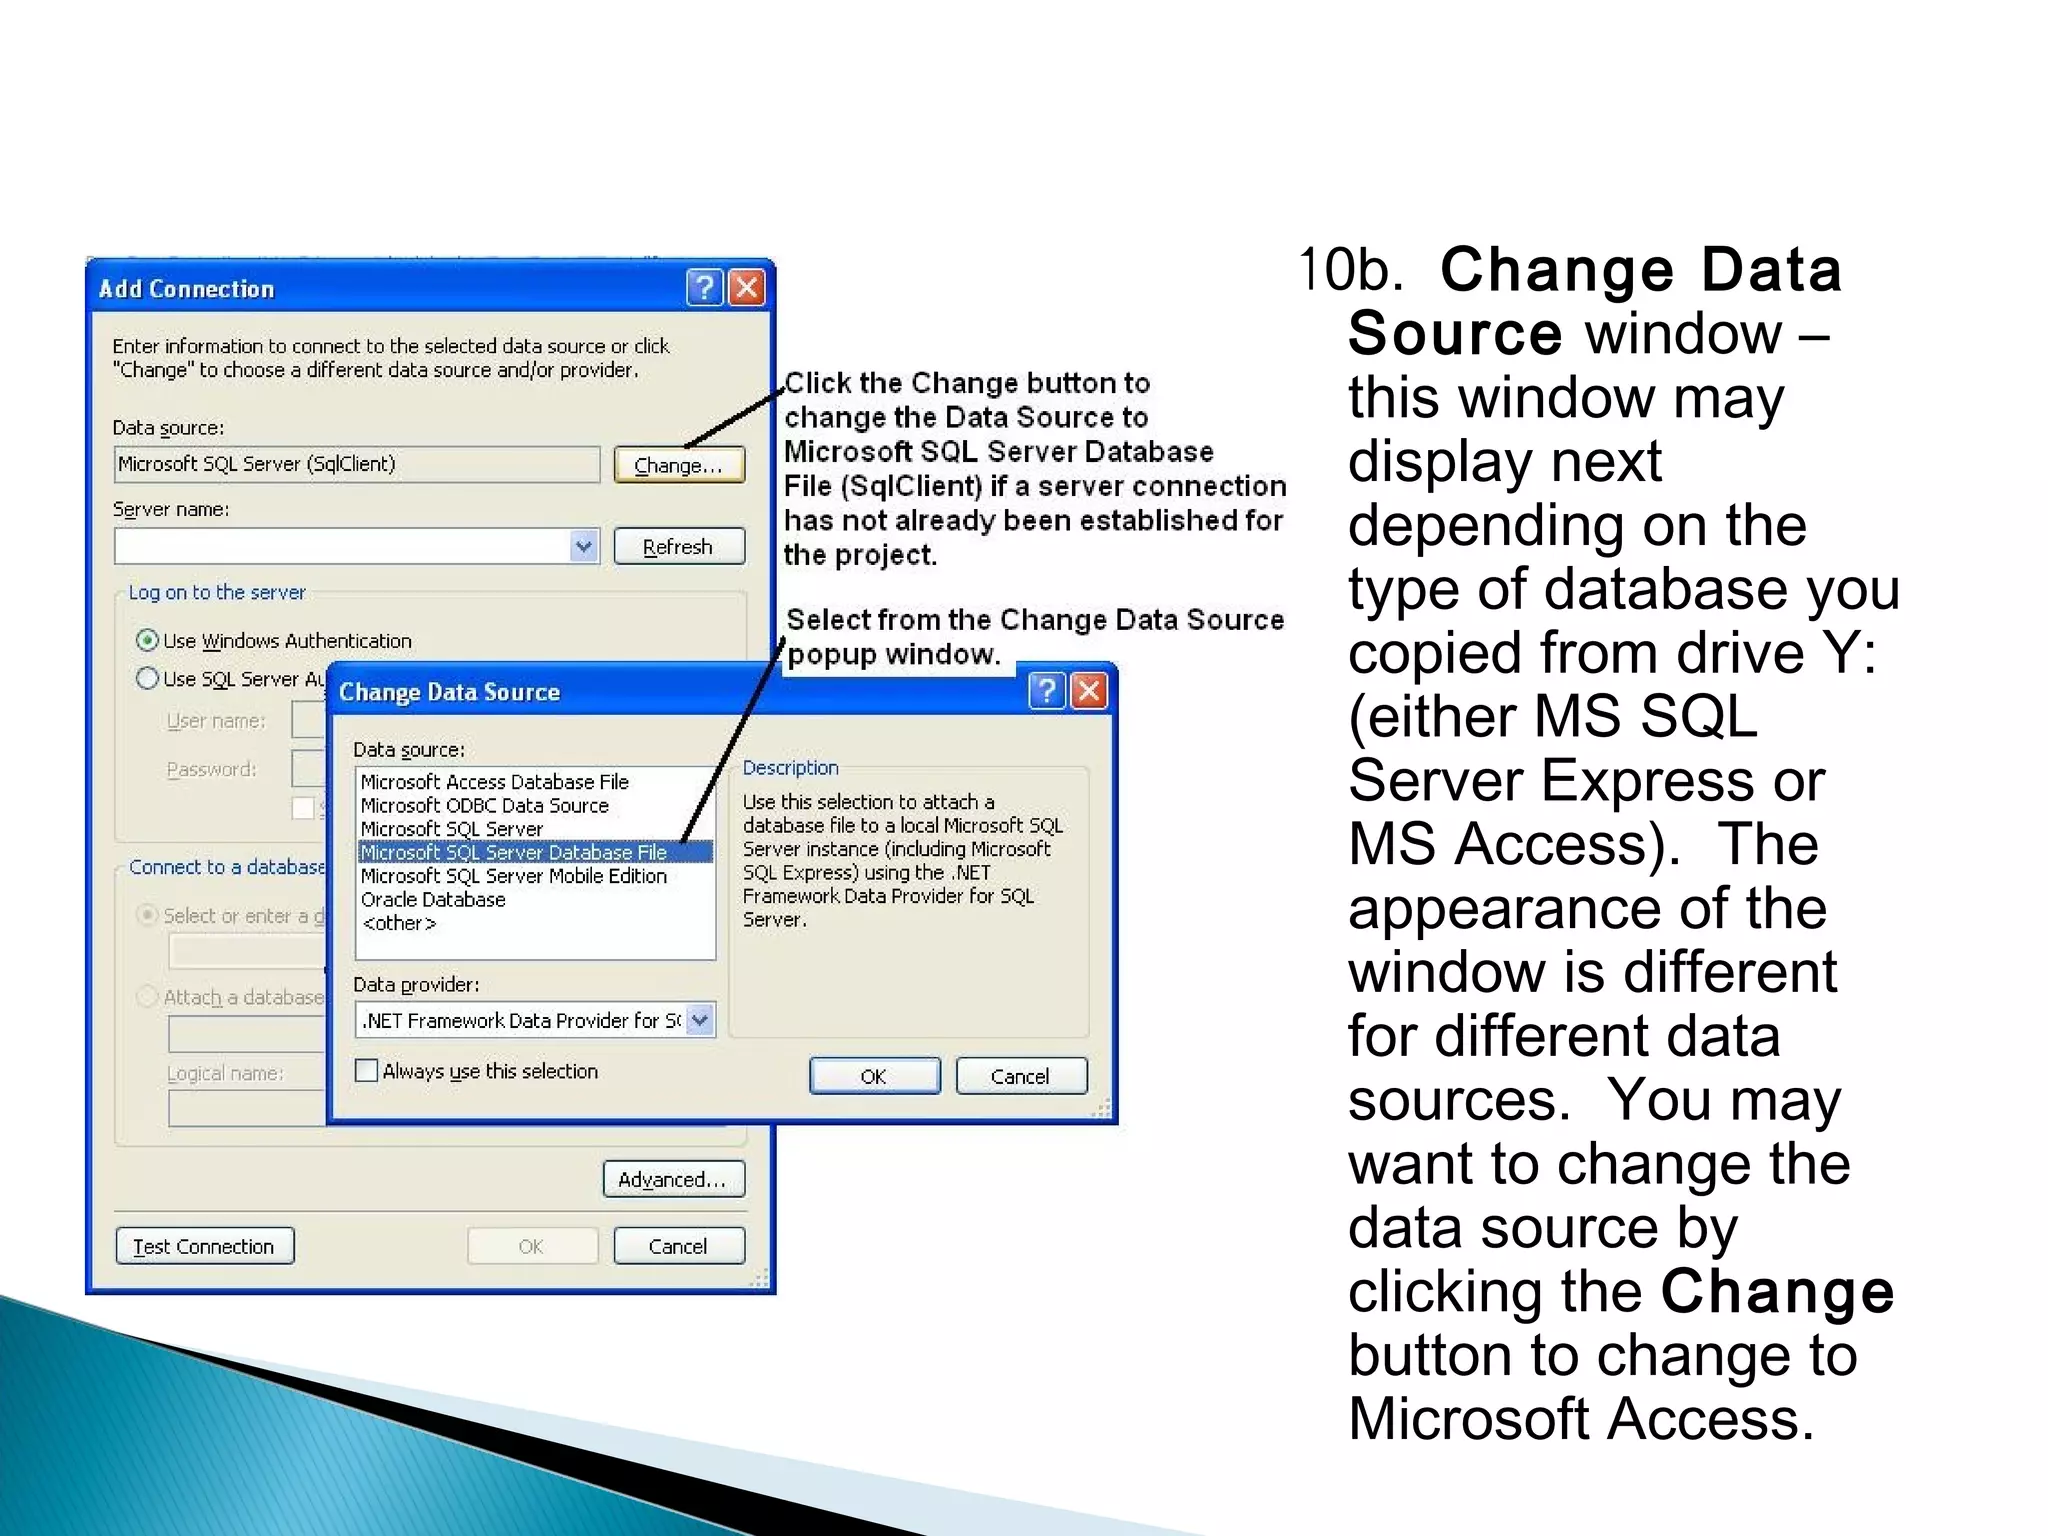This screenshot has width=2048, height=1536.
Task: Click the Add Connection help question mark icon
Action: (x=704, y=288)
